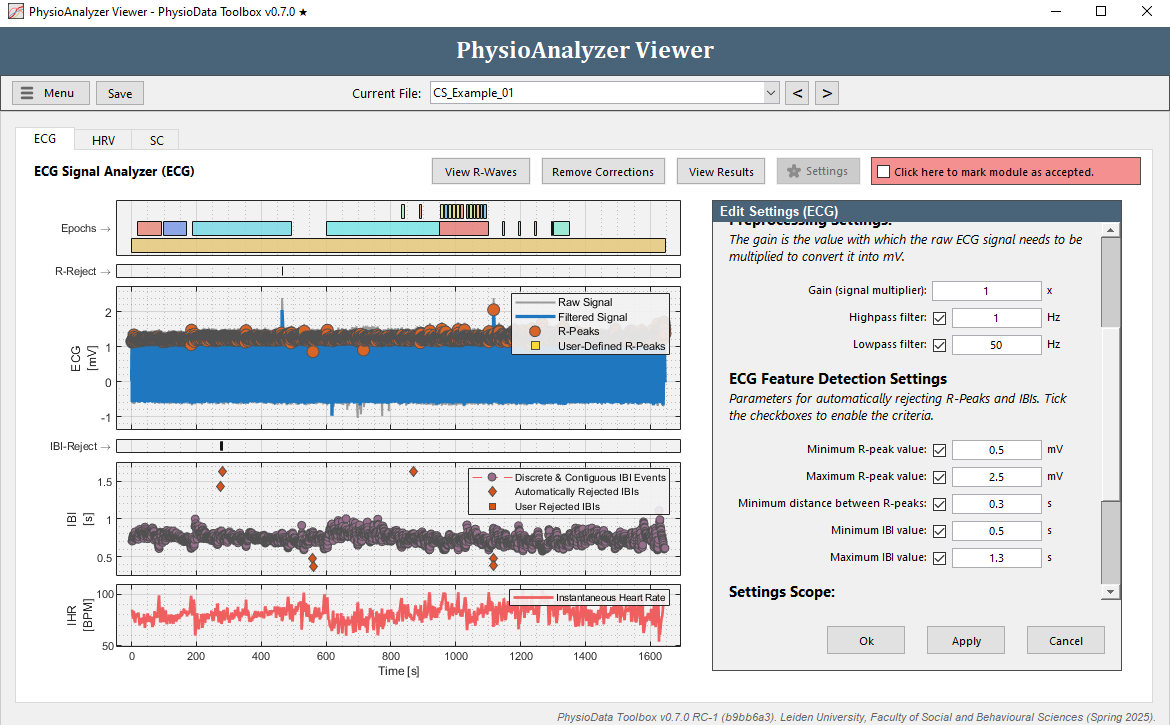Click the IBI-Reject black marker
This screenshot has width=1170, height=725.
[x=222, y=446]
